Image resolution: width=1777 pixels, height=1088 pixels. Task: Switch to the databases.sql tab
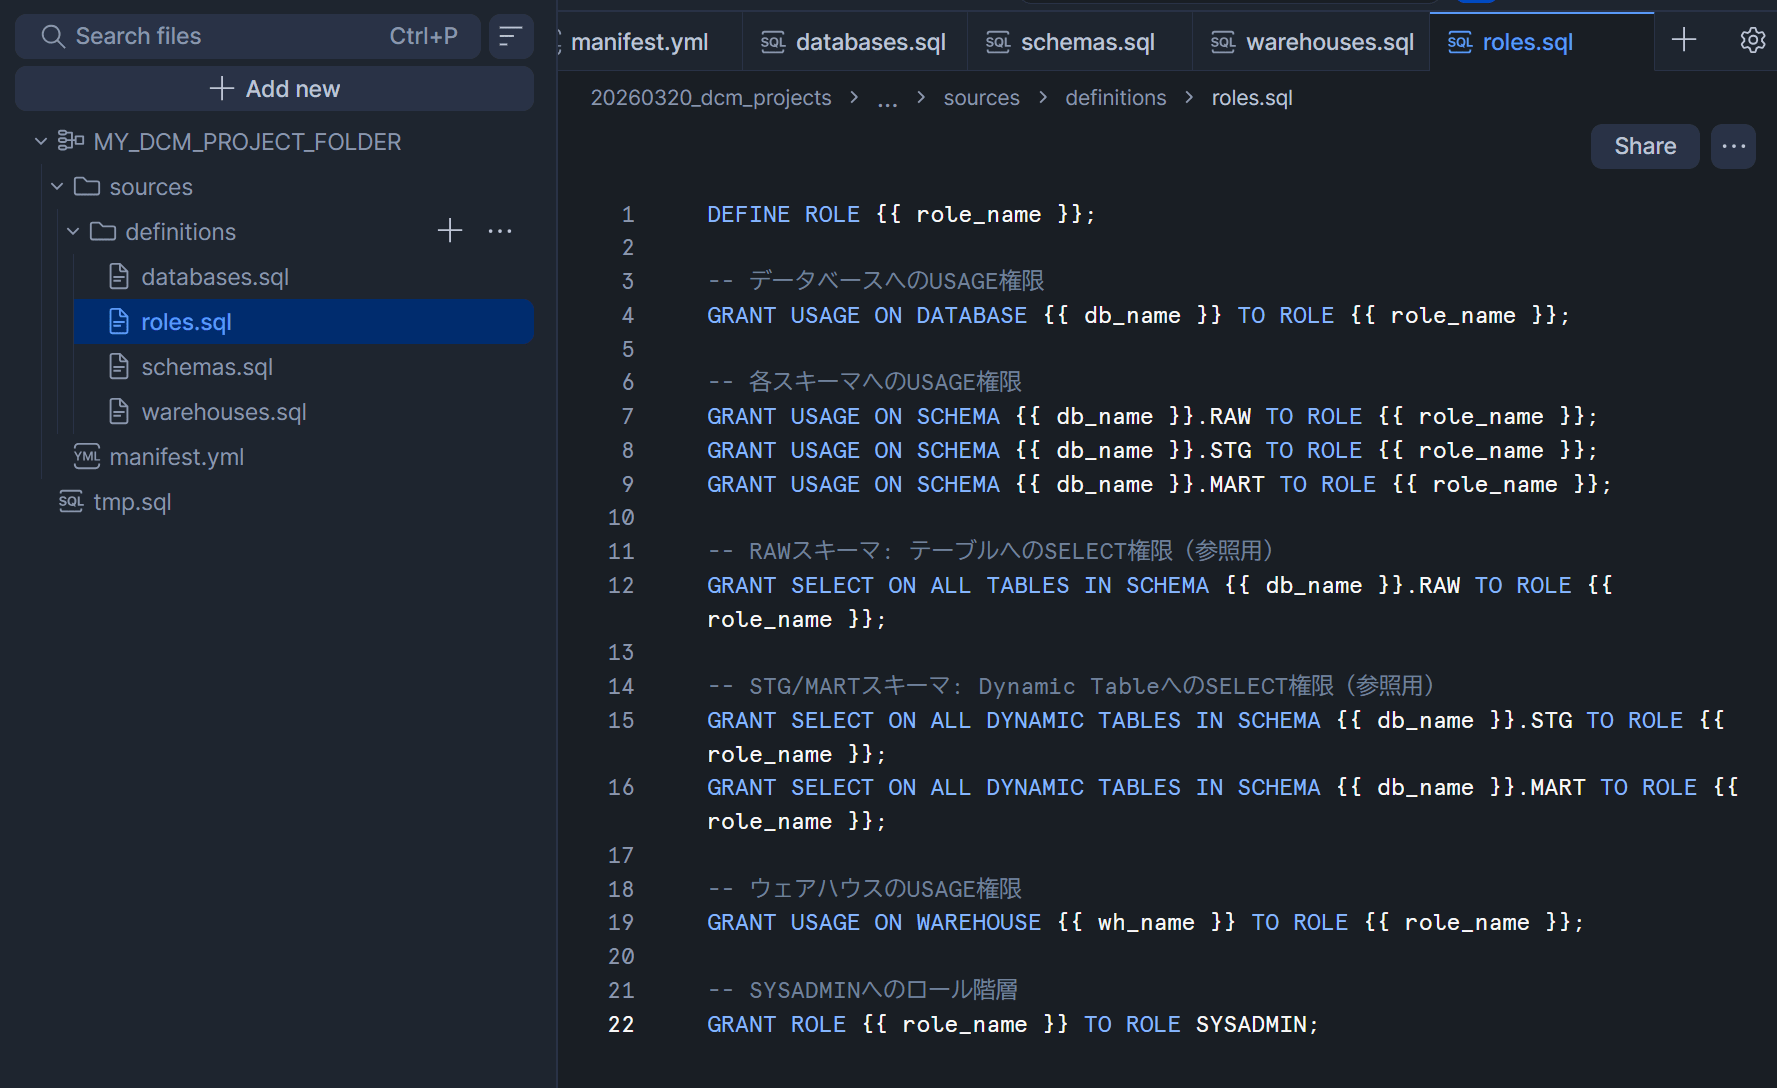855,42
